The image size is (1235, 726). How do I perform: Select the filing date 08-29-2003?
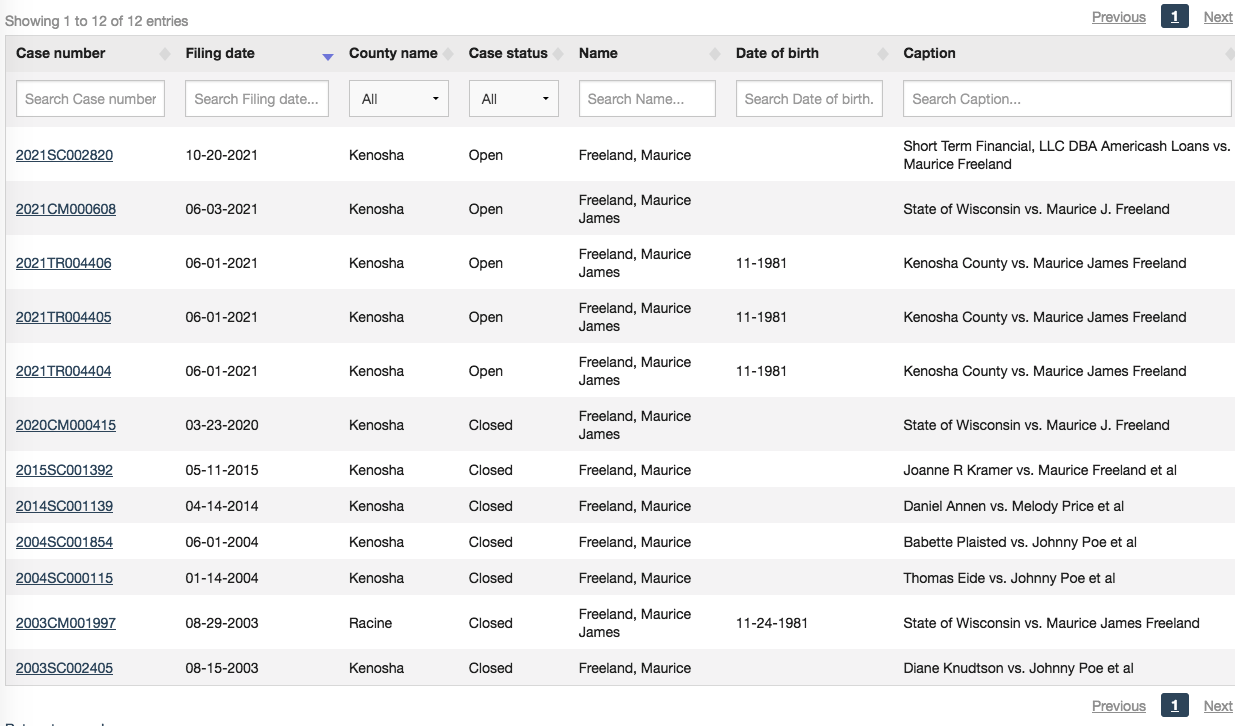pyautogui.click(x=222, y=623)
